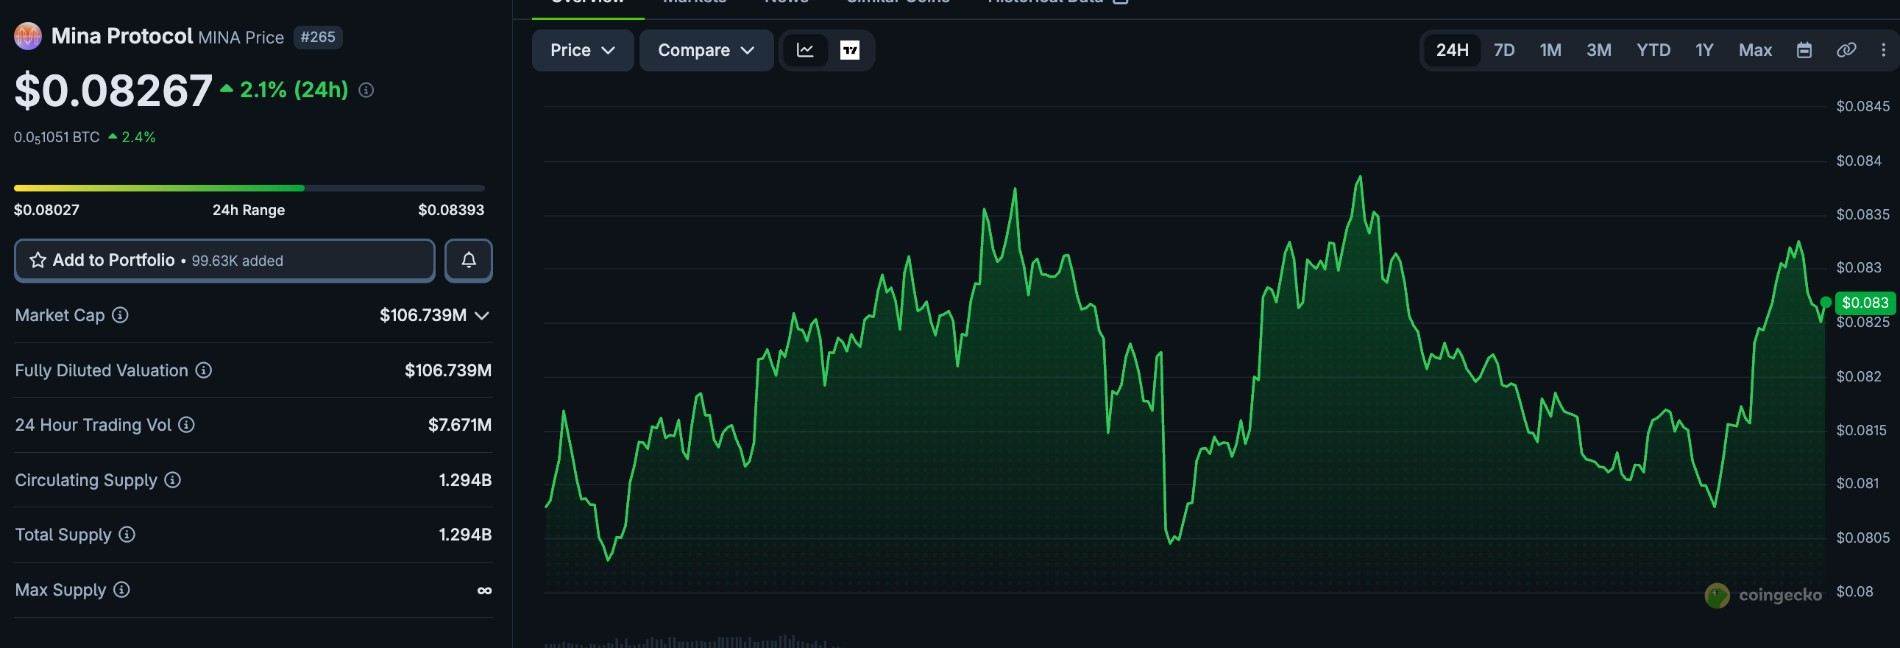Open the Price dropdown
Viewport: 1900px width, 648px height.
(582, 50)
